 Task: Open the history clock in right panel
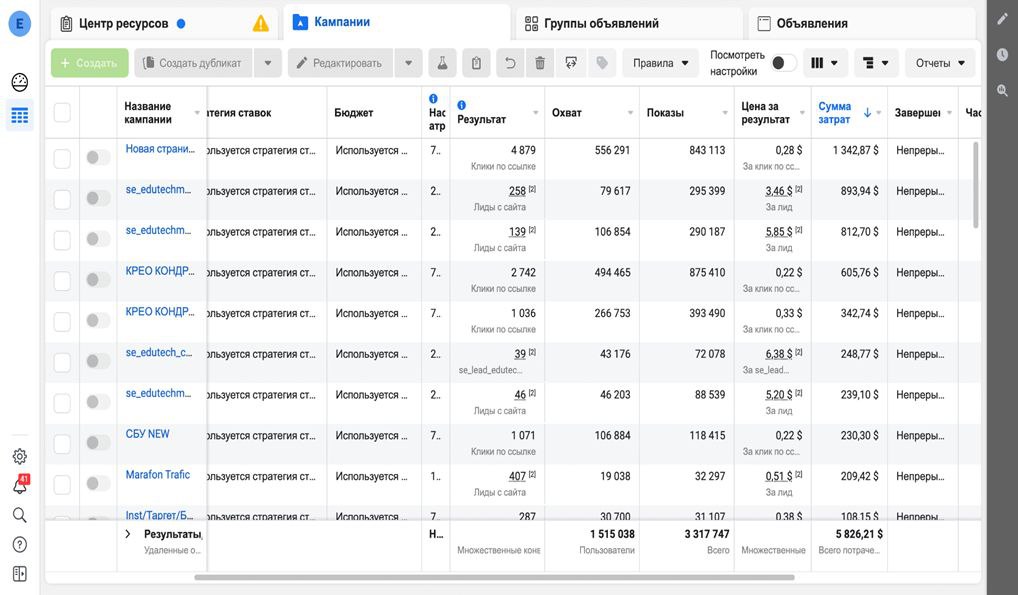pos(1002,55)
